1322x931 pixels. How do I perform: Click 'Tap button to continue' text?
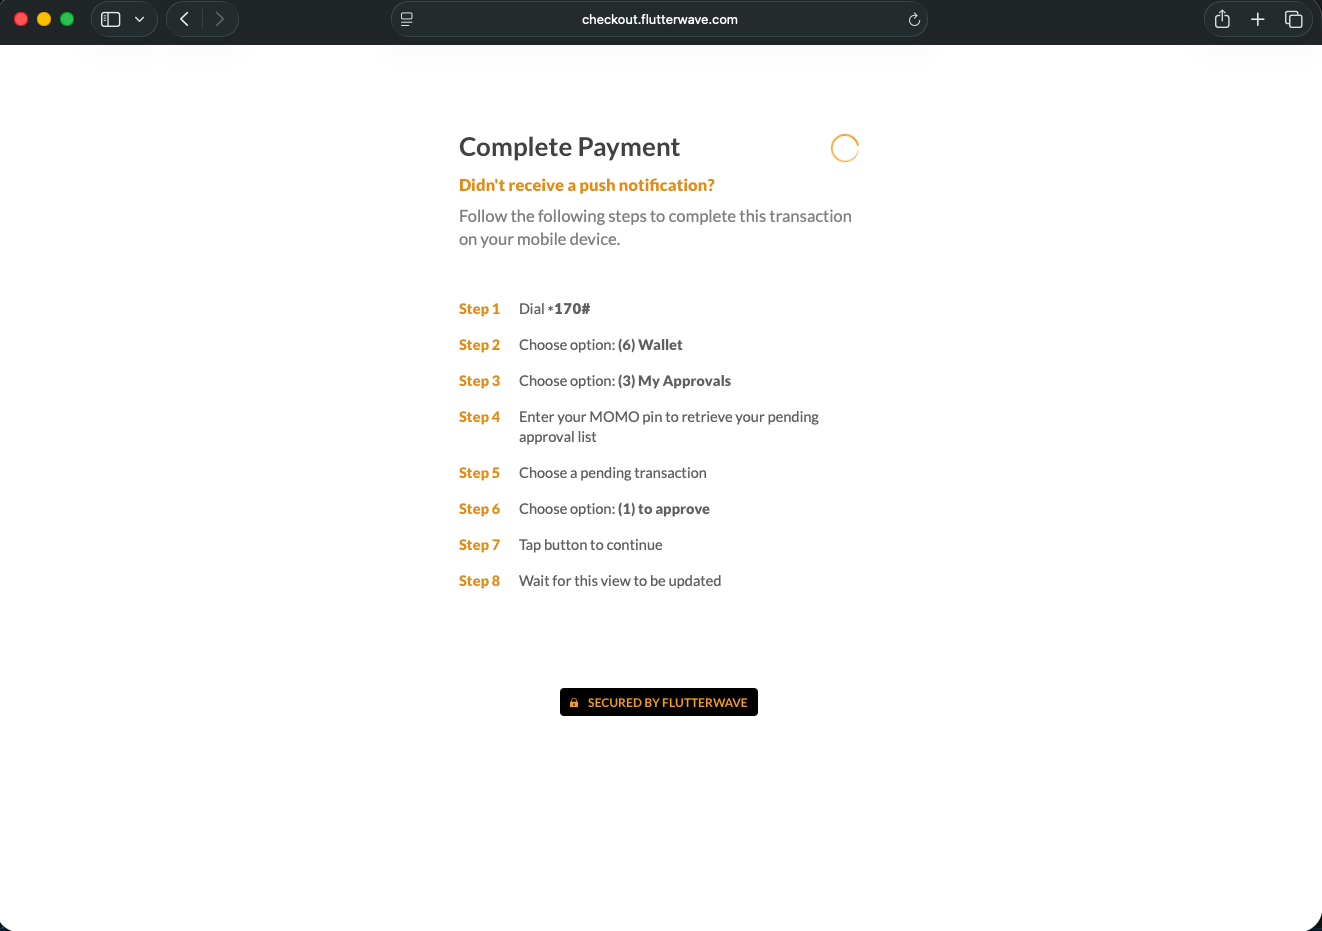coord(591,545)
